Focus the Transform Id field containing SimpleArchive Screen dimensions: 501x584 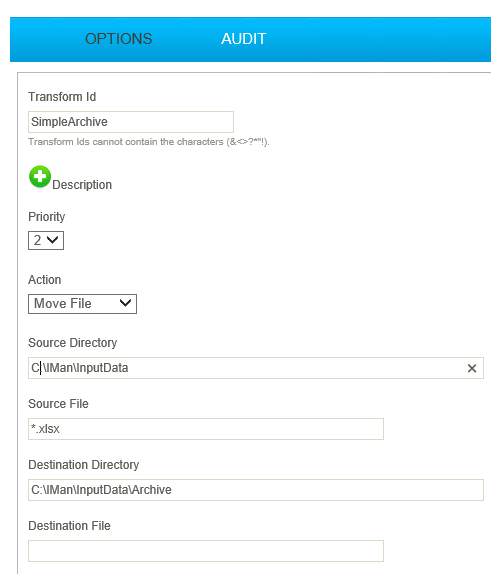pos(131,122)
